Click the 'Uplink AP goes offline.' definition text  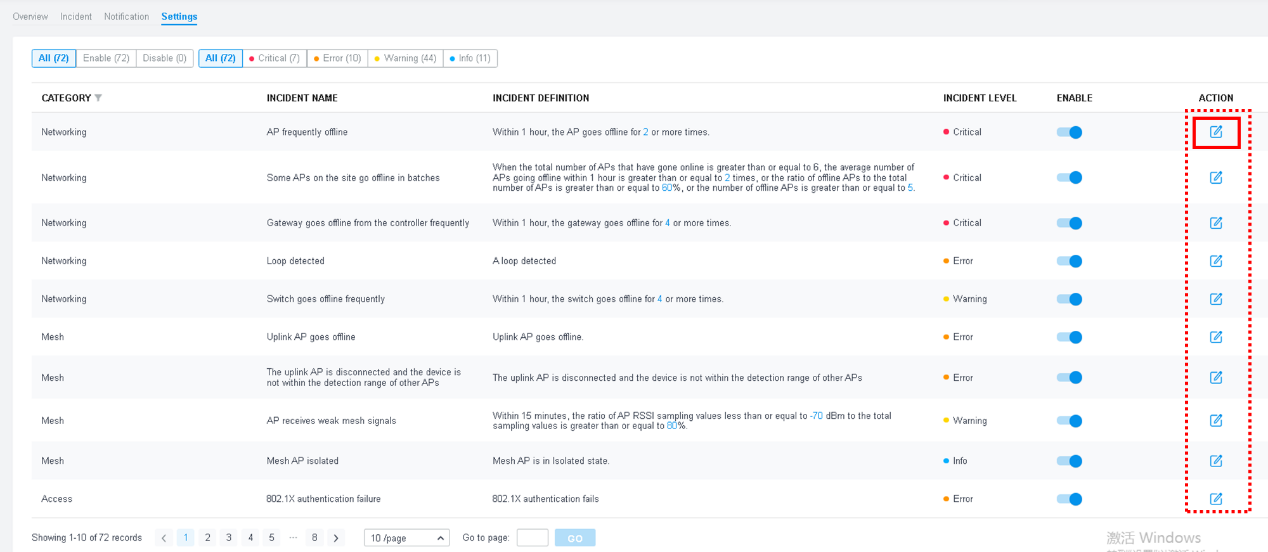537,337
